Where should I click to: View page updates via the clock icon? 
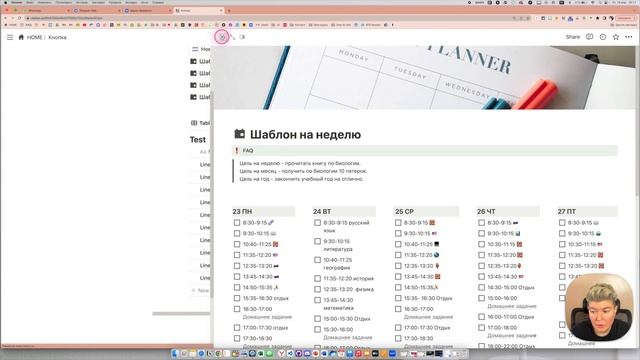point(603,37)
